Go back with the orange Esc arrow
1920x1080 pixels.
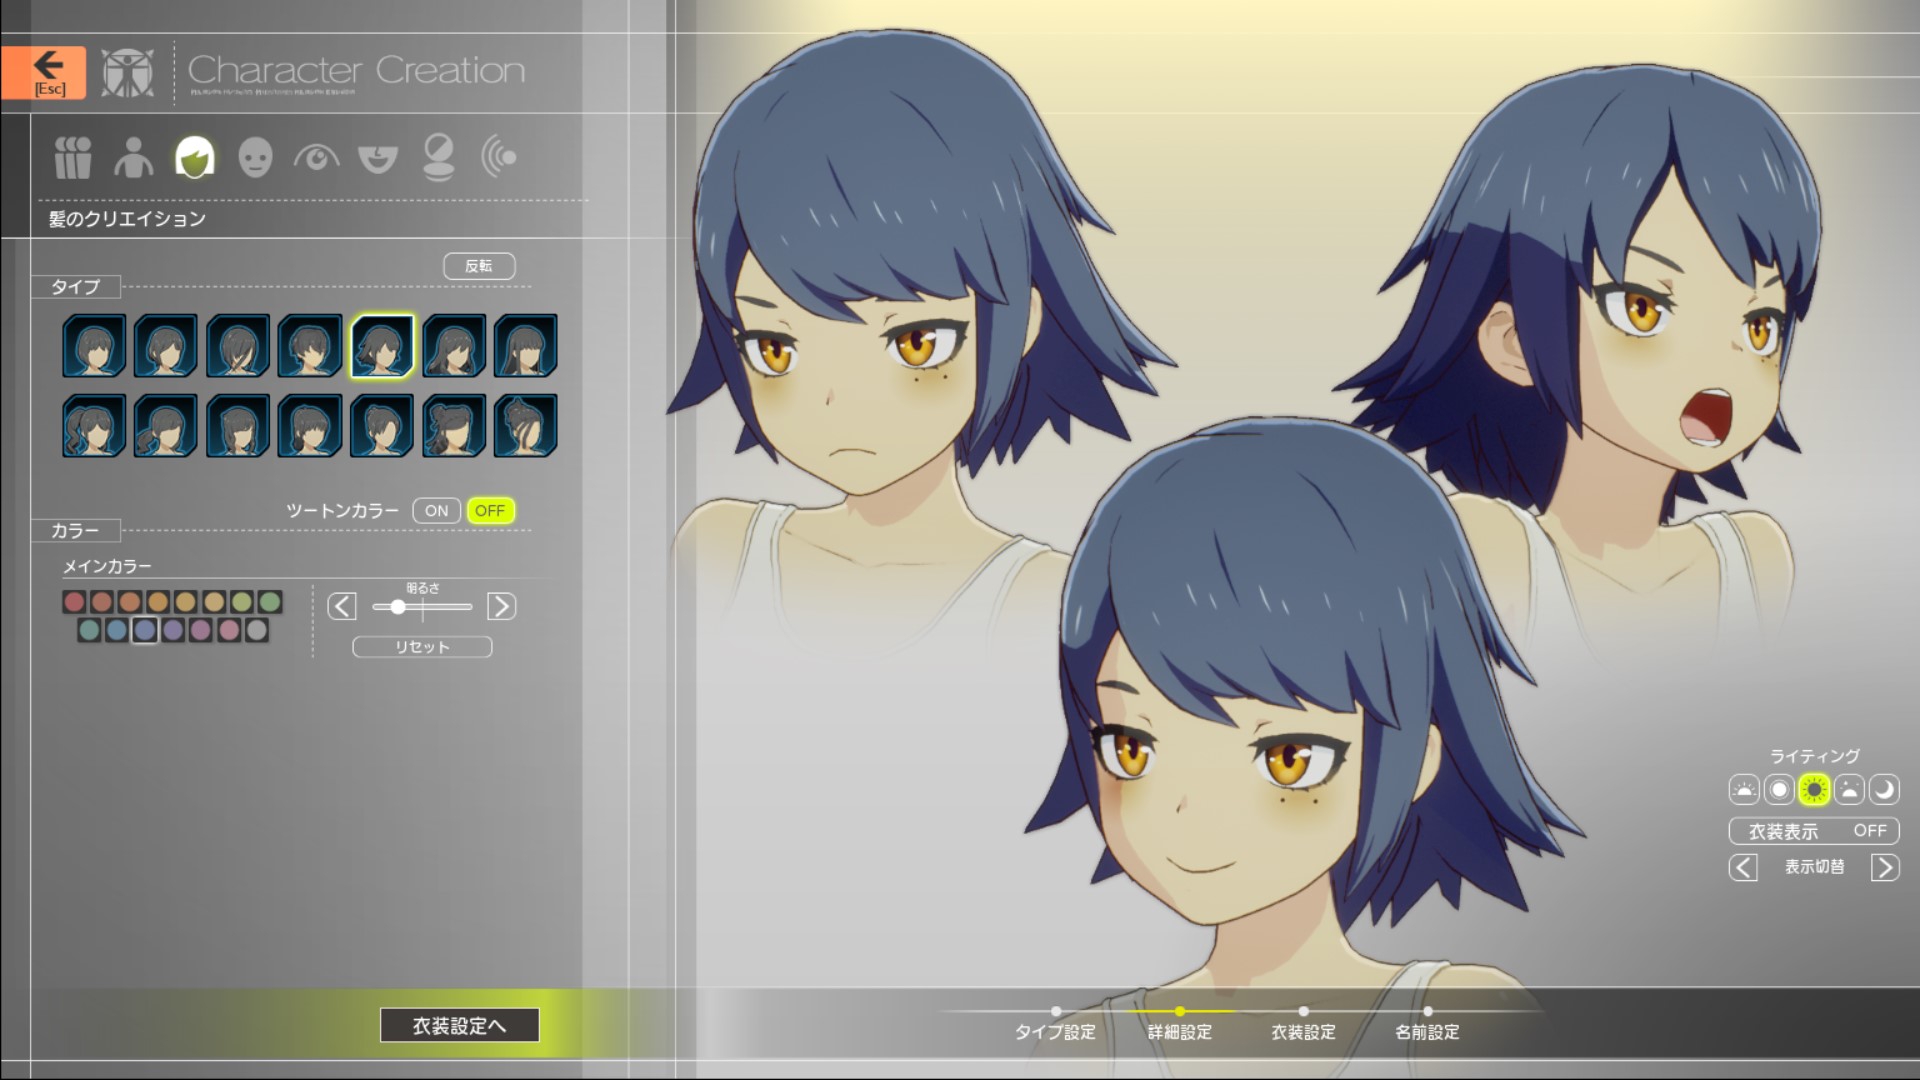[43, 72]
